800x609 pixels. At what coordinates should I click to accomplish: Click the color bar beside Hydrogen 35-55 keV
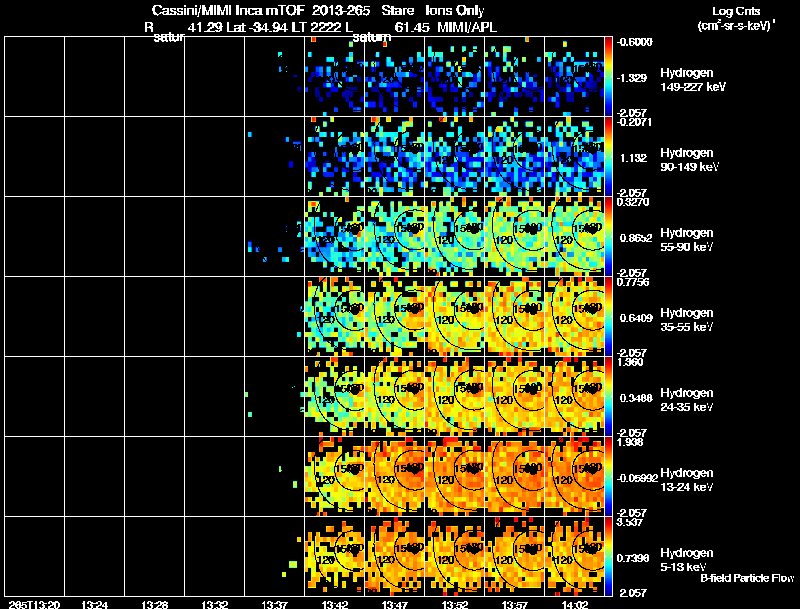coord(608,317)
